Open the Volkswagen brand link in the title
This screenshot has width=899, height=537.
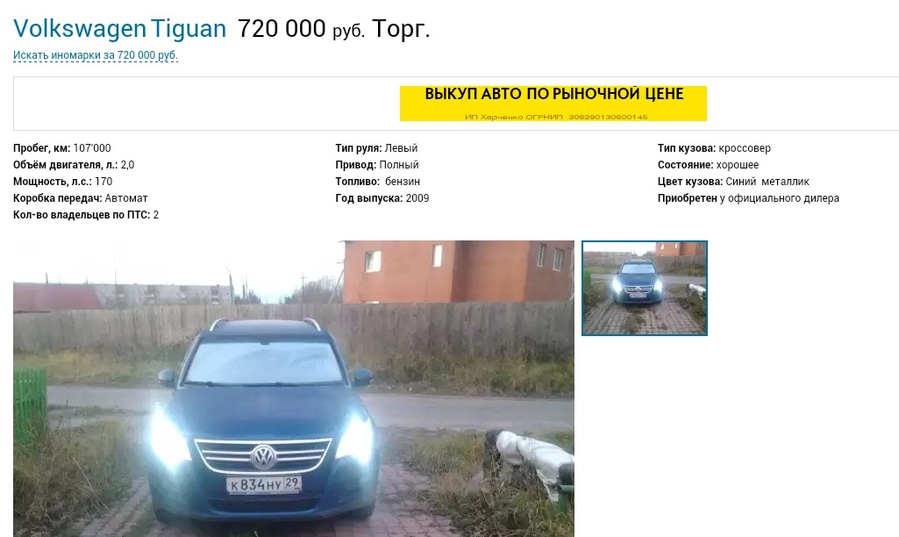click(80, 29)
